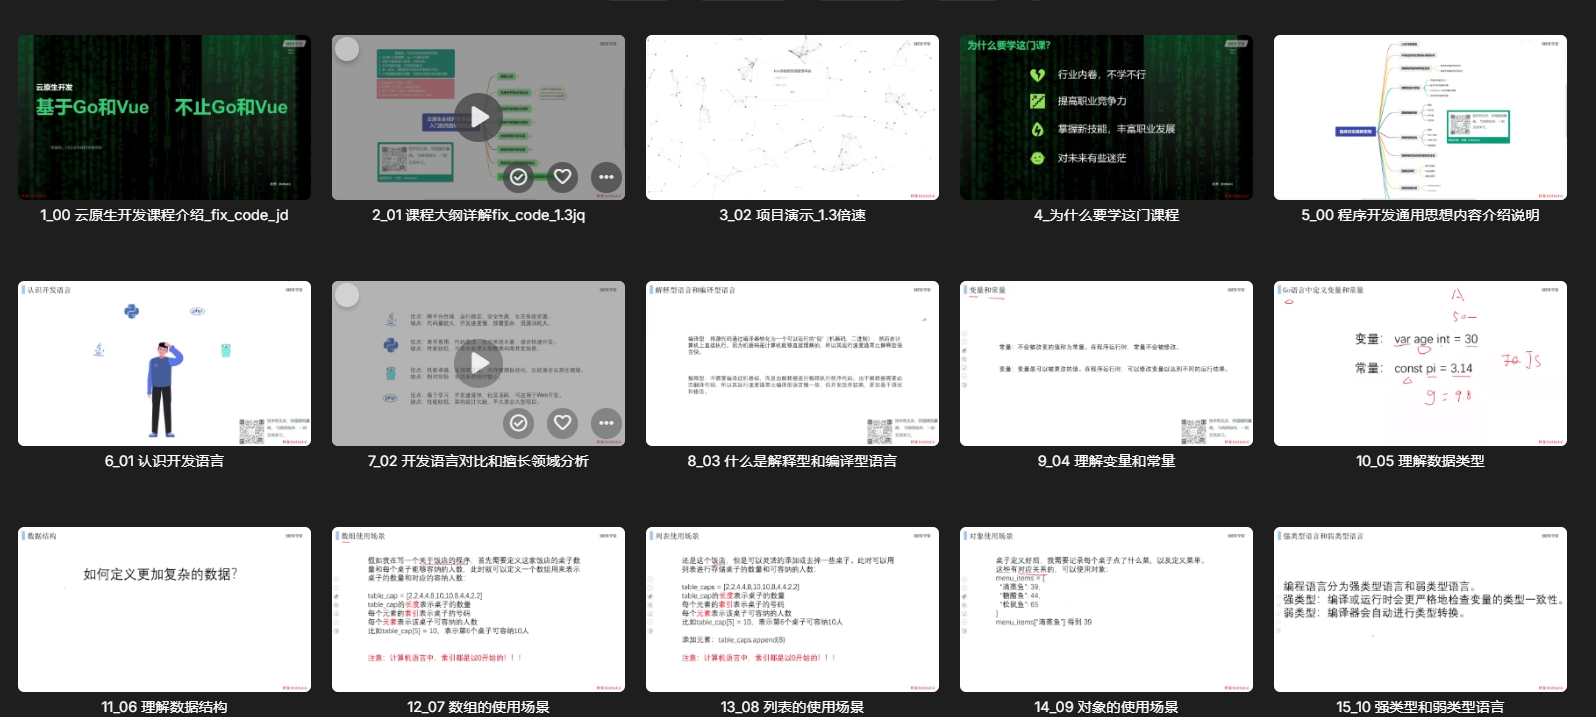Favorite 7_02 开发语言对比 with the heart icon
This screenshot has height=717, width=1596.
click(563, 423)
